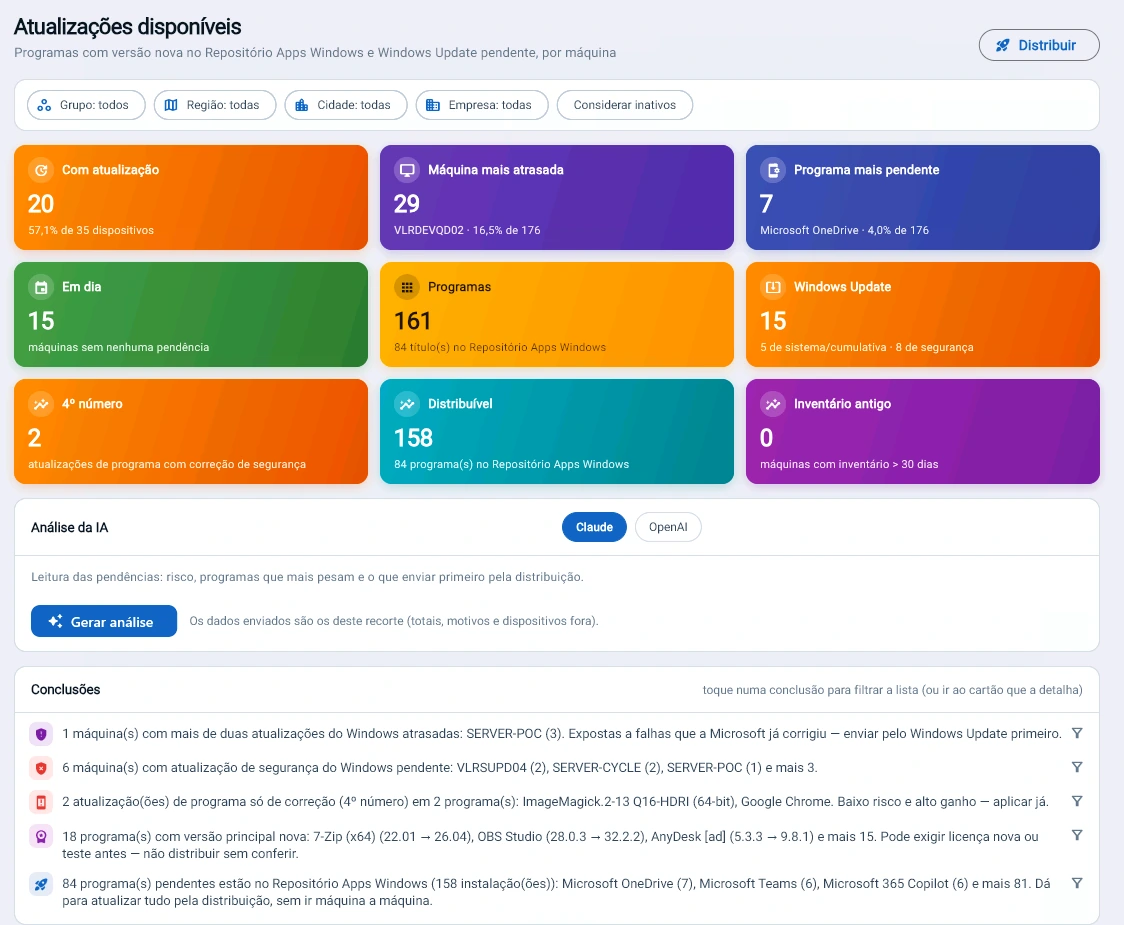Open the Em dia card showing 15
Viewport: 1124px width, 925px height.
[x=191, y=315]
